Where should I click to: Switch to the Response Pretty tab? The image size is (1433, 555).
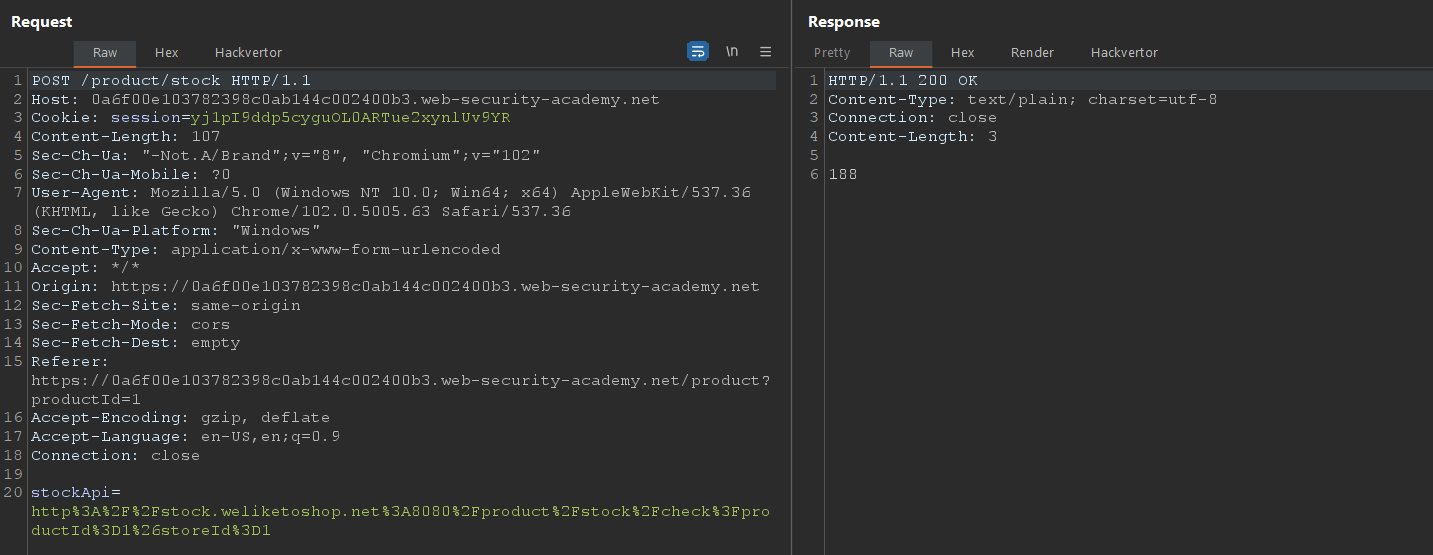click(x=832, y=53)
